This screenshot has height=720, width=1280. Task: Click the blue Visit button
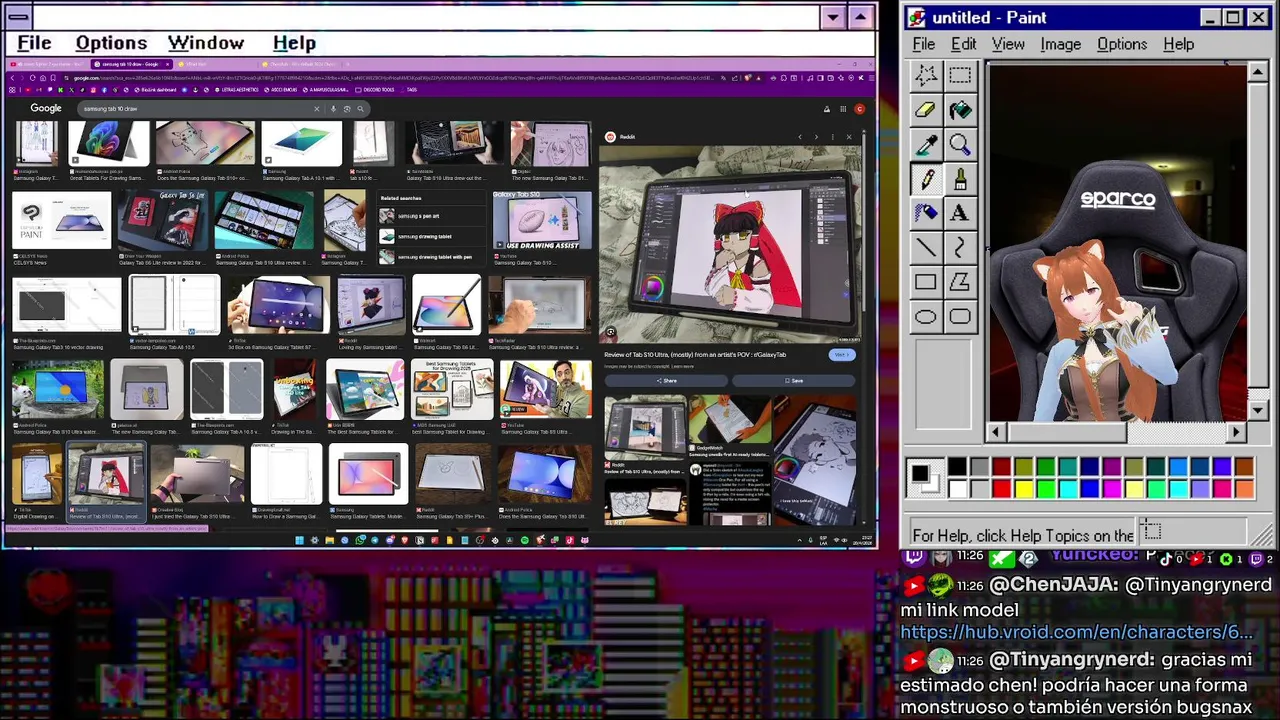click(x=842, y=355)
